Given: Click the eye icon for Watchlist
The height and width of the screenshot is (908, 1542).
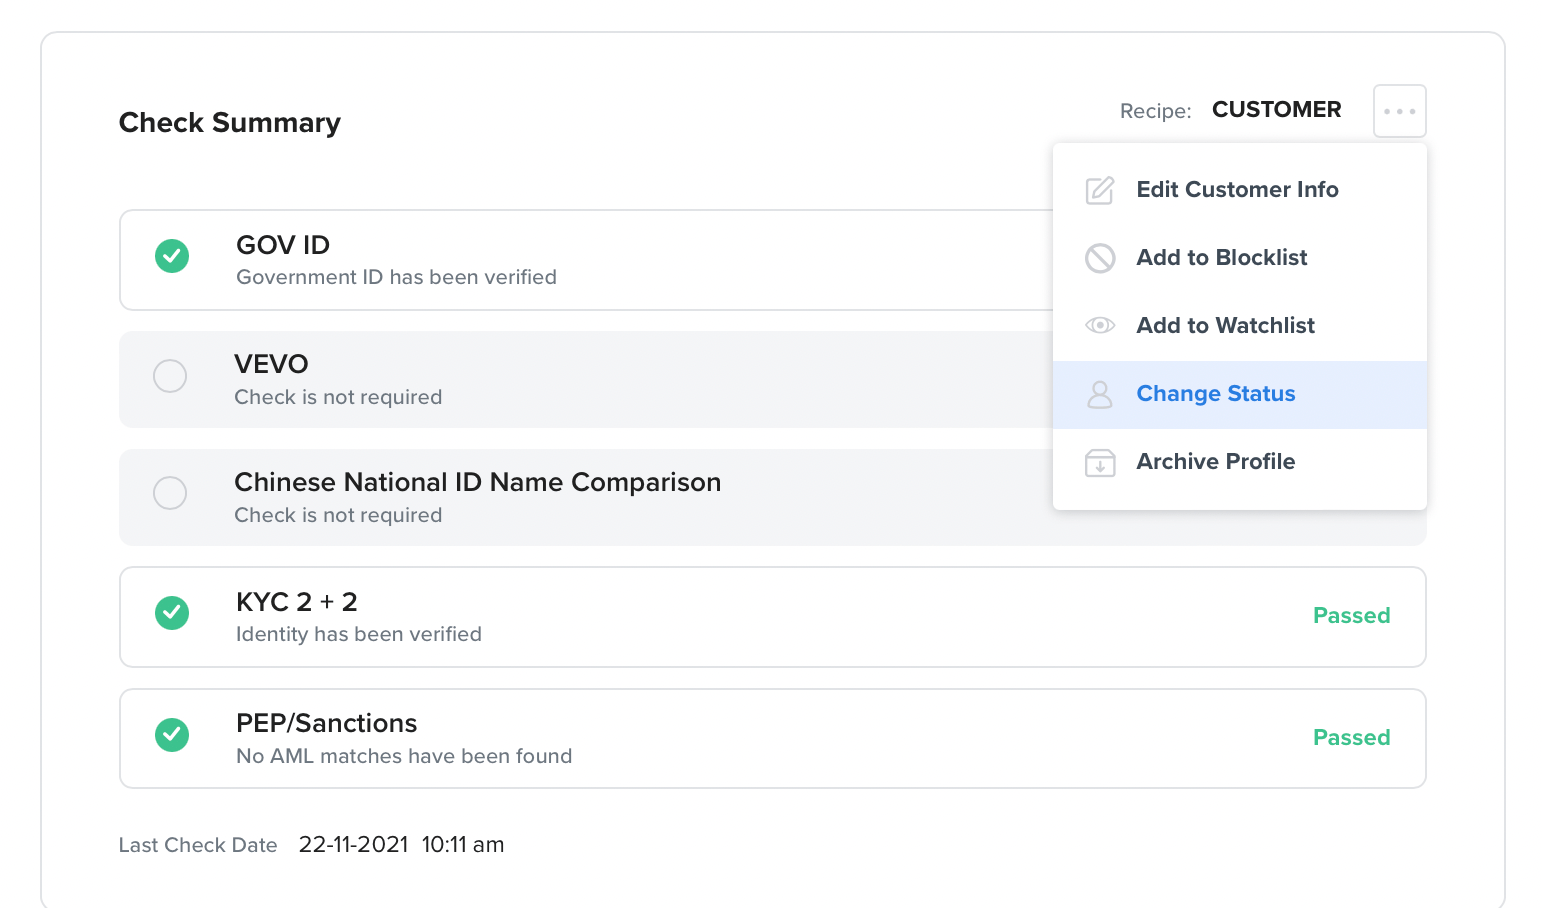Looking at the screenshot, I should tap(1100, 325).
